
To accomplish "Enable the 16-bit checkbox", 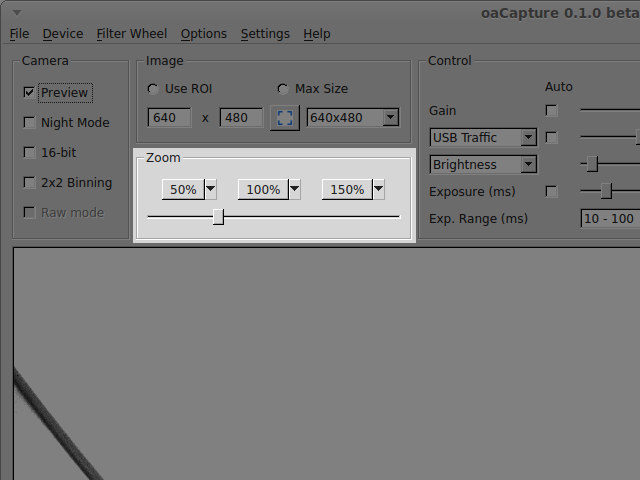I will [29, 153].
